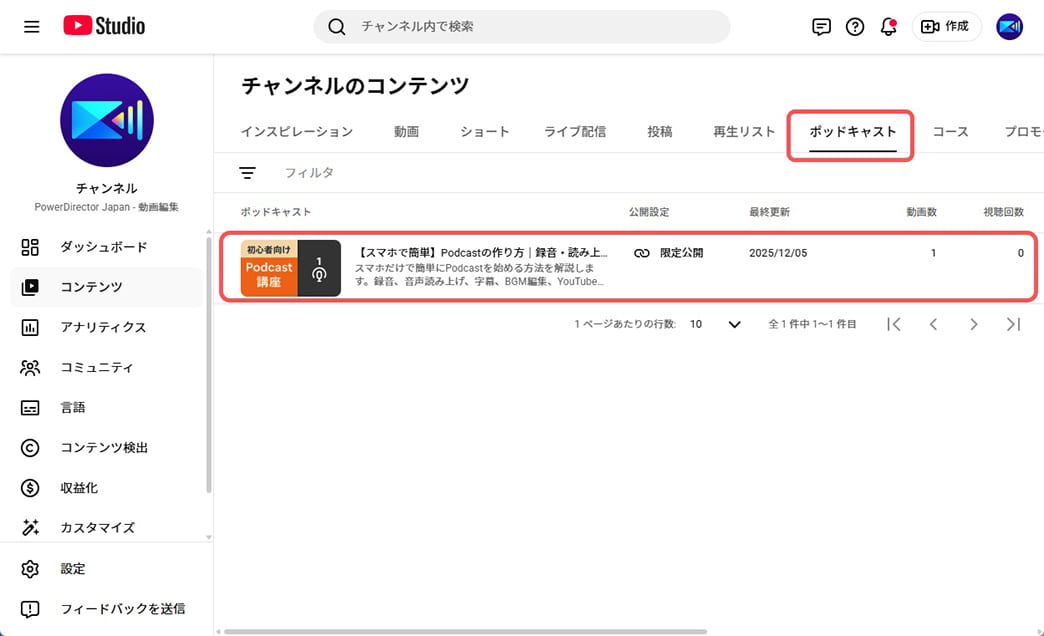Screen dimensions: 1044x636
Task: Switch to the 再生リスト tab
Action: [x=743, y=131]
